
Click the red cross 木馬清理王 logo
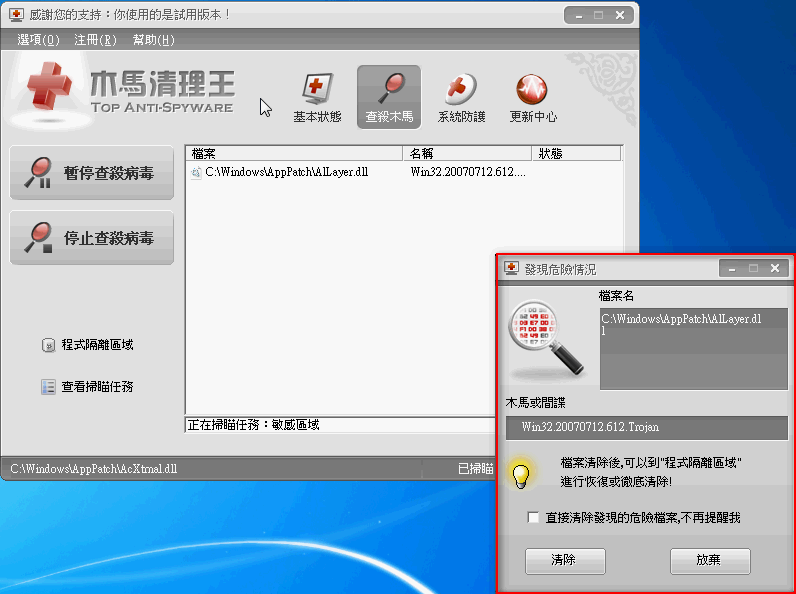(49, 86)
